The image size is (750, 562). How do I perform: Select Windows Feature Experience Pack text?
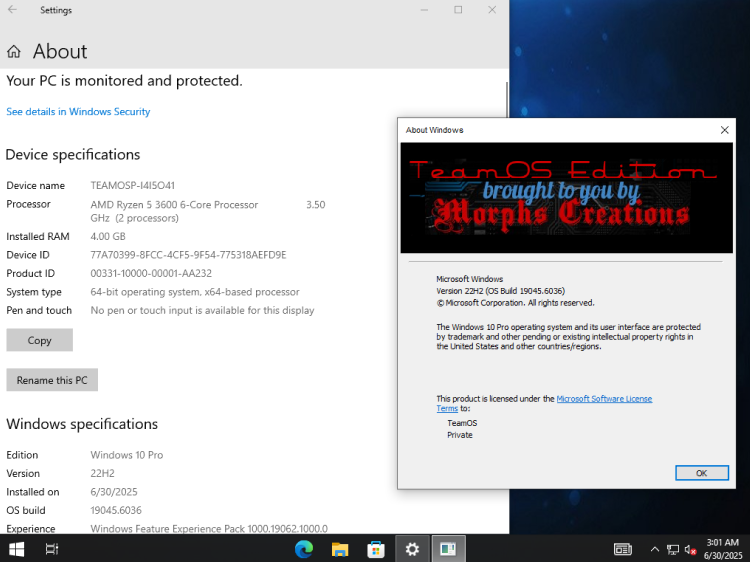(209, 529)
